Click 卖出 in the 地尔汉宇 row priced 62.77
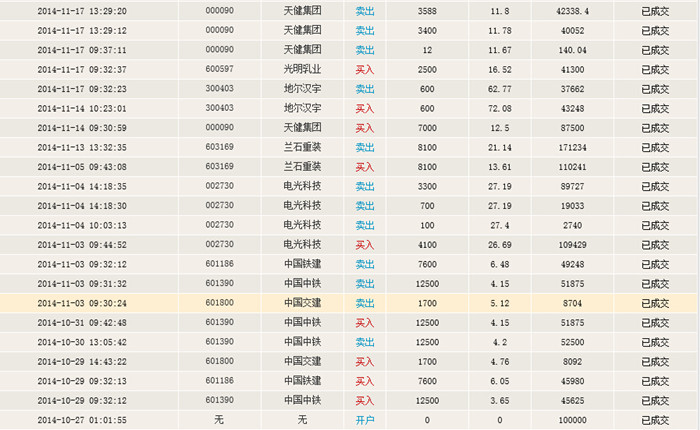This screenshot has width=700, height=430. click(364, 88)
